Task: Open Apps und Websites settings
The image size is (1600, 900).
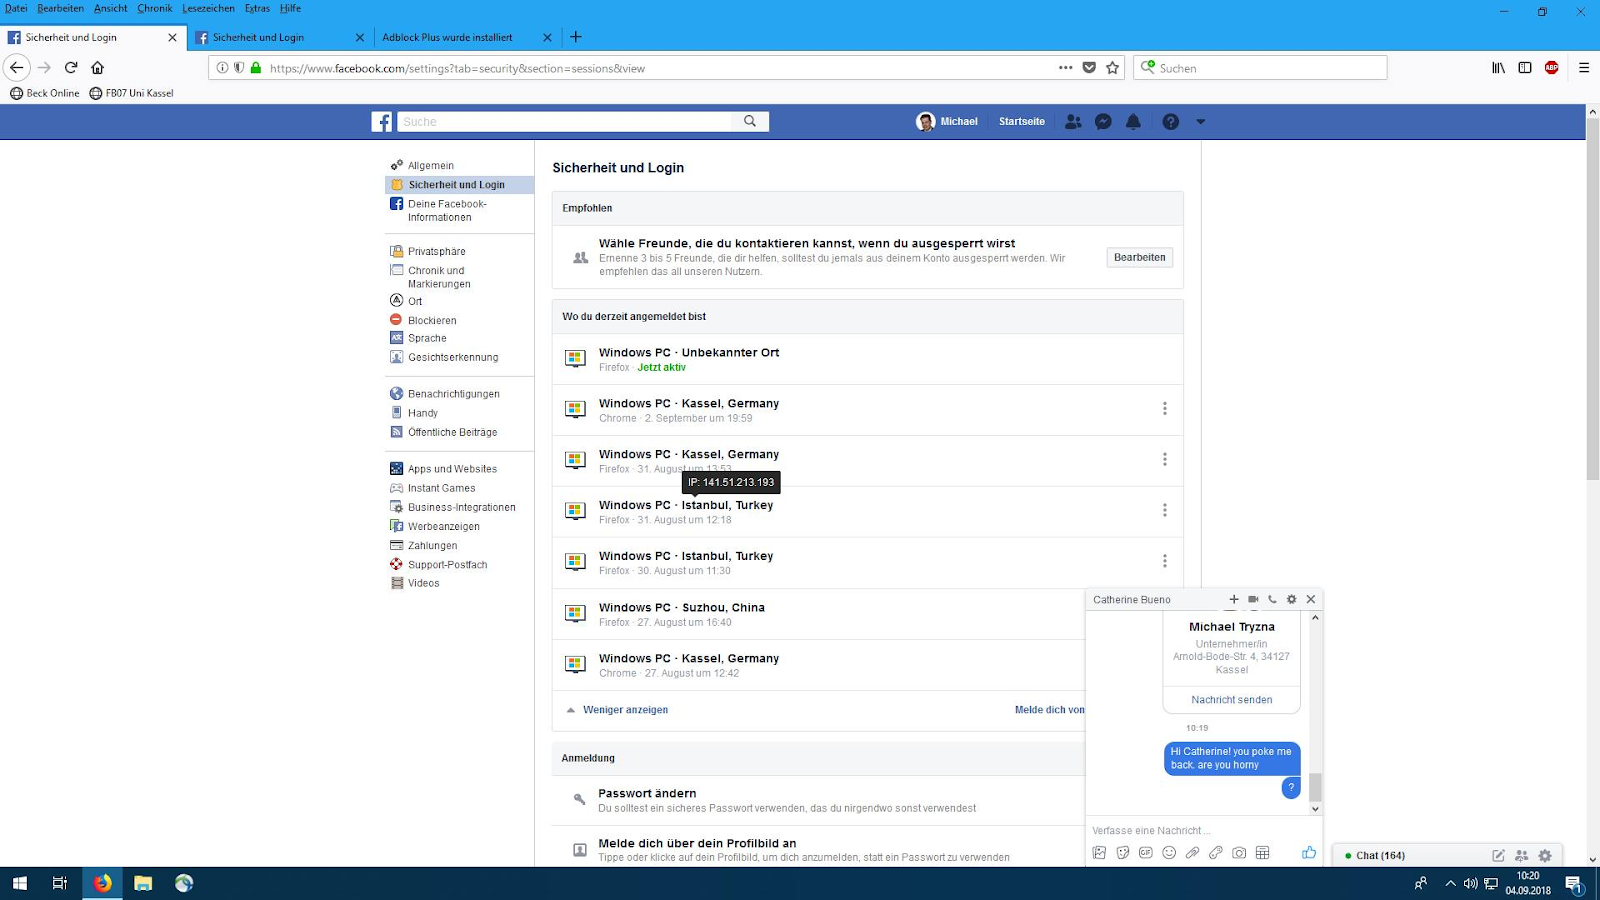Action: [x=452, y=469]
